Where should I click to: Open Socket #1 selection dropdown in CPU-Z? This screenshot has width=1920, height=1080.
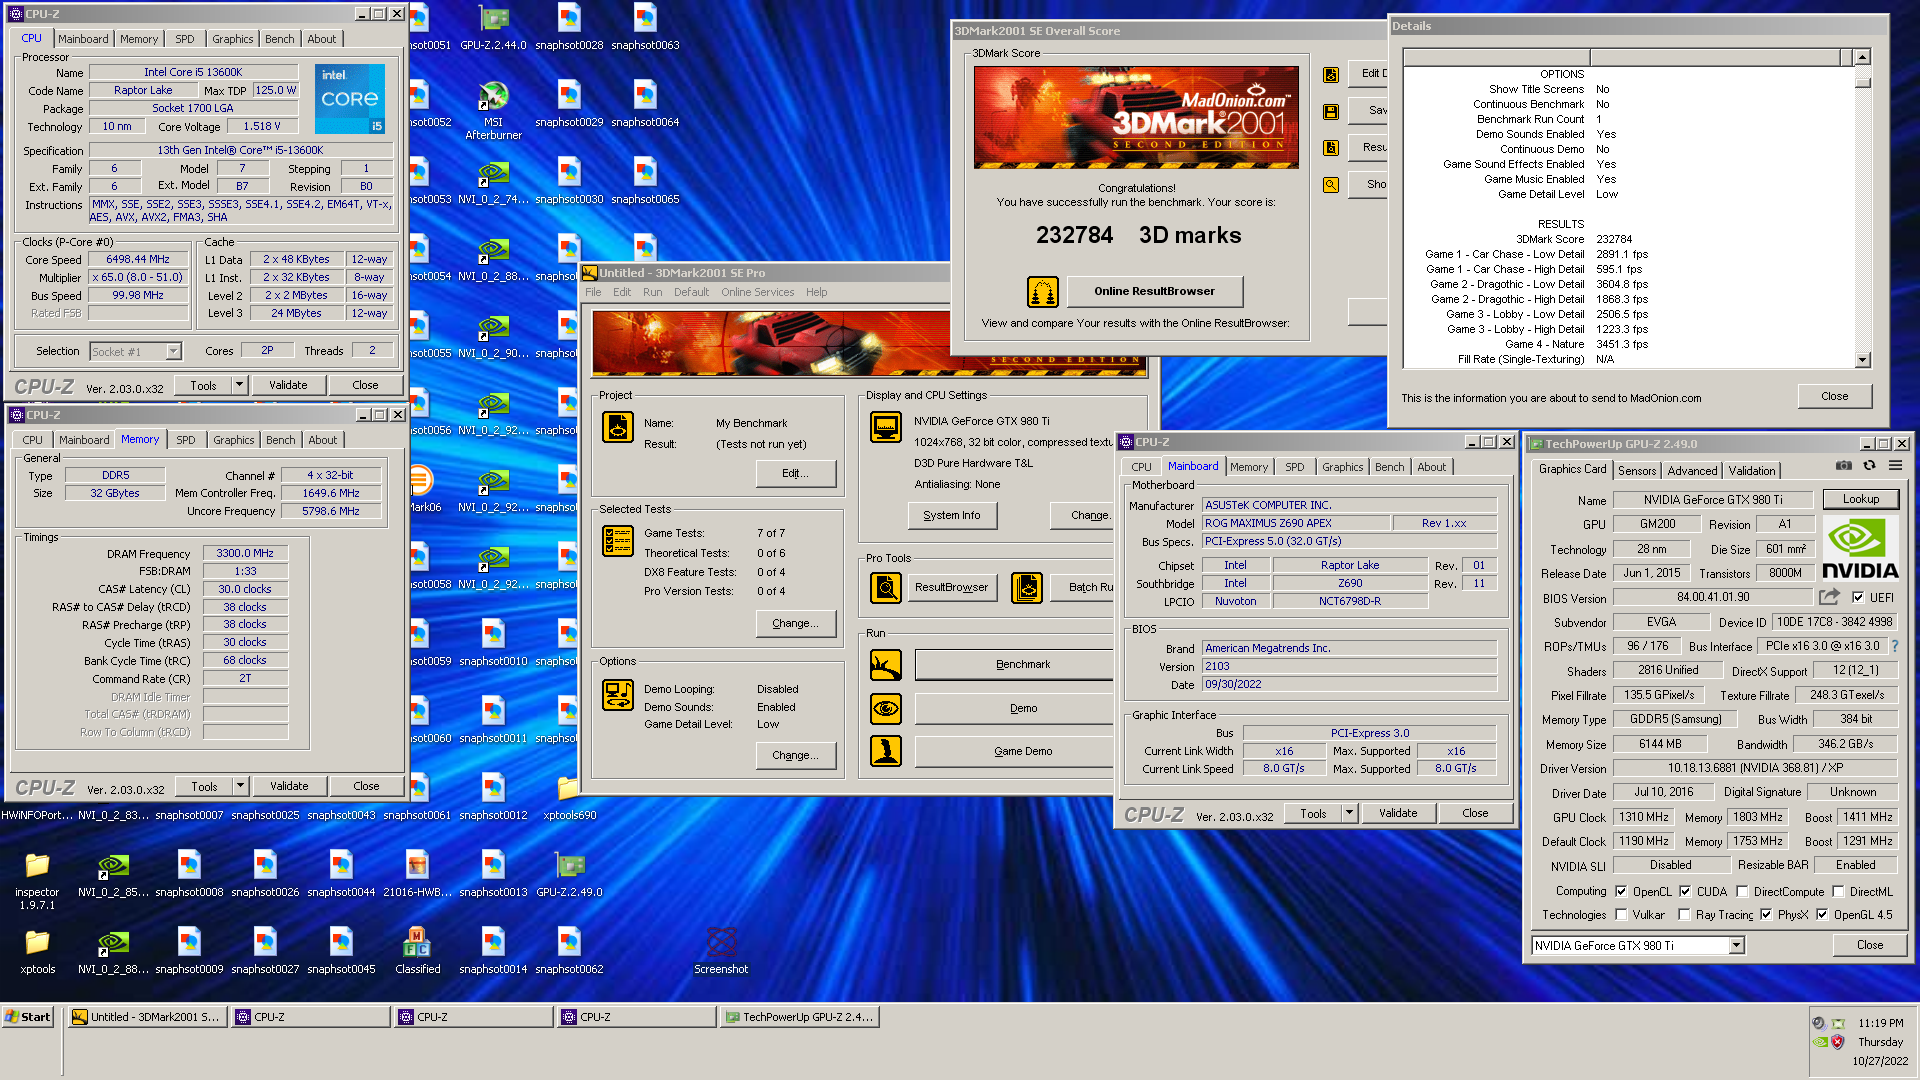(x=173, y=351)
